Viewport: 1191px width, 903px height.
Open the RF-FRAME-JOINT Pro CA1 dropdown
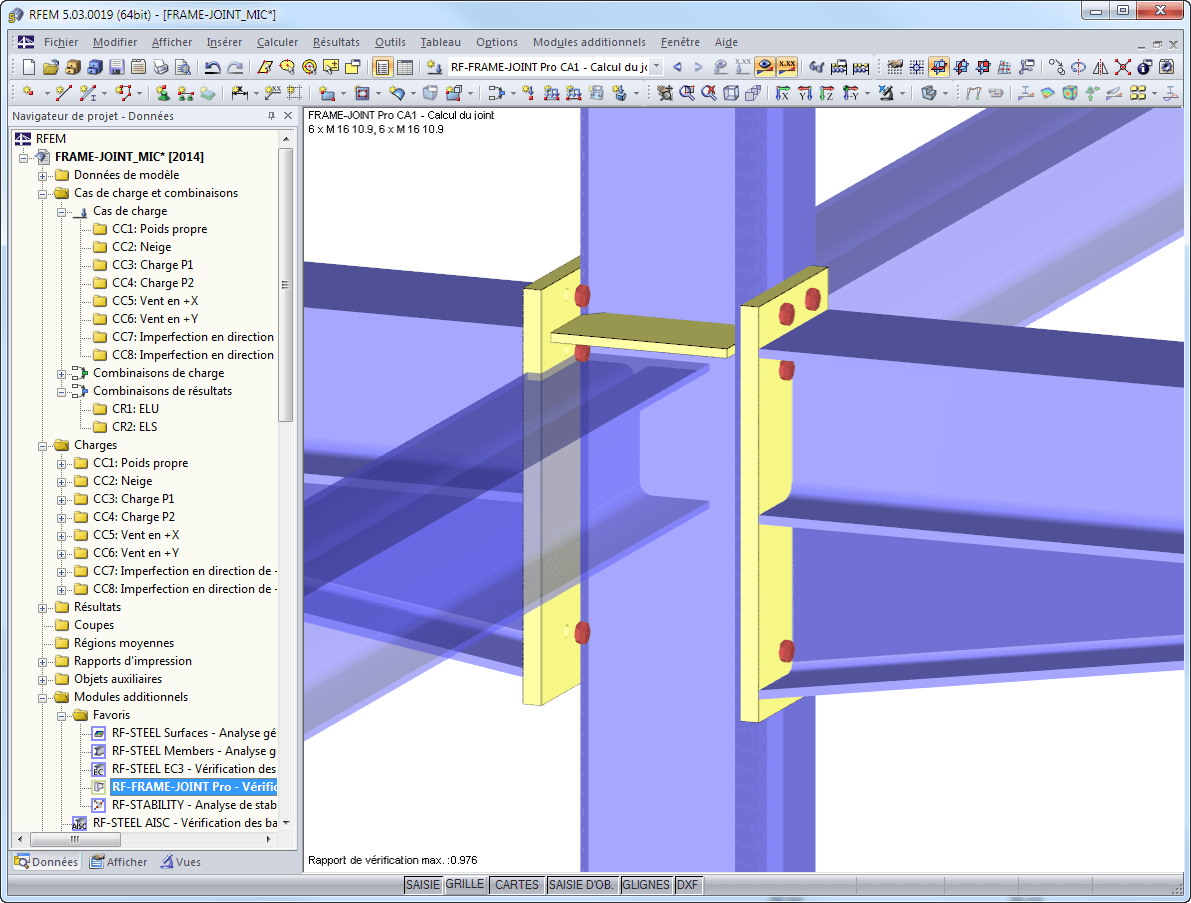657,67
